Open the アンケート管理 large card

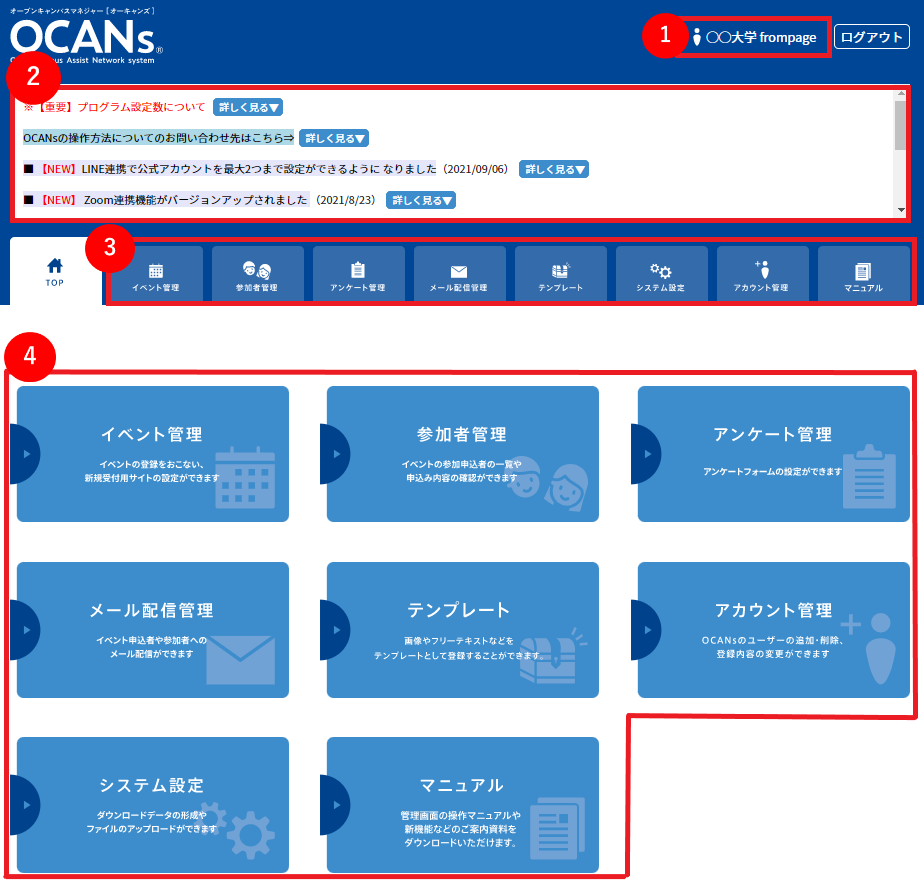[x=774, y=454]
